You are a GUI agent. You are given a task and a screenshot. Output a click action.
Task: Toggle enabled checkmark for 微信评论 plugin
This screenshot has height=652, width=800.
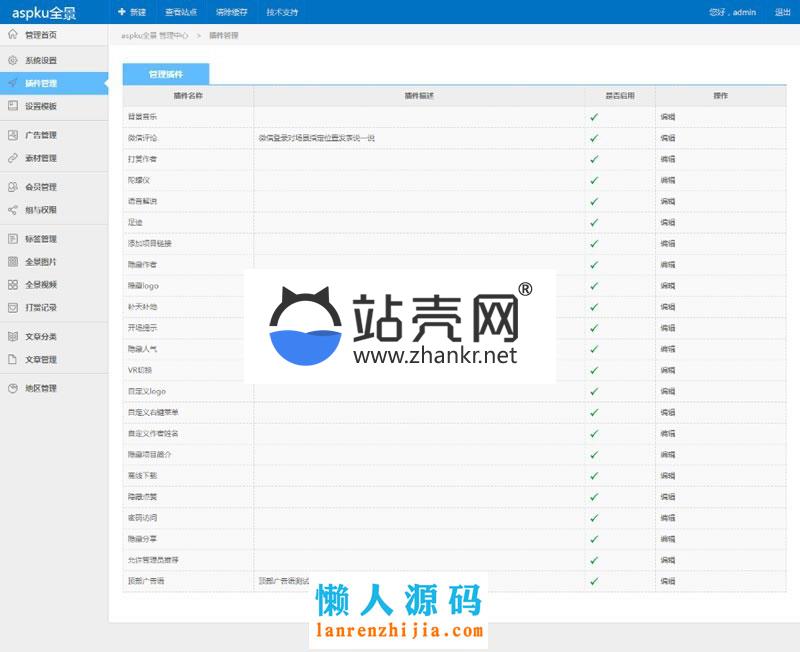coord(594,138)
